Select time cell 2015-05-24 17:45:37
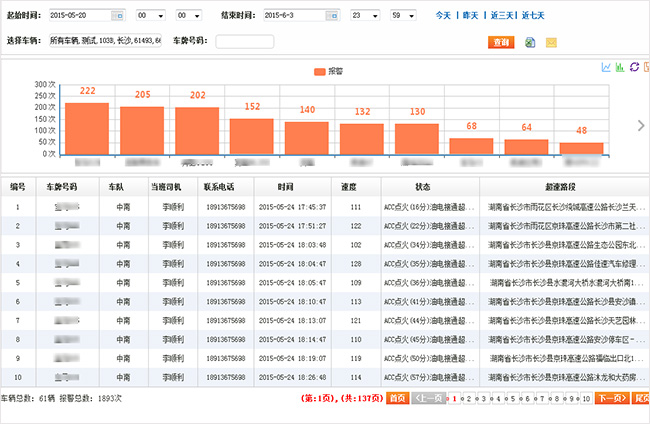 (292, 207)
